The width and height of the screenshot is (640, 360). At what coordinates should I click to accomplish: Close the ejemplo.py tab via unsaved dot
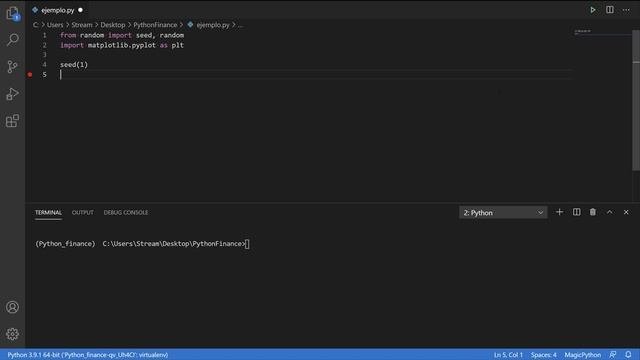(x=80, y=10)
